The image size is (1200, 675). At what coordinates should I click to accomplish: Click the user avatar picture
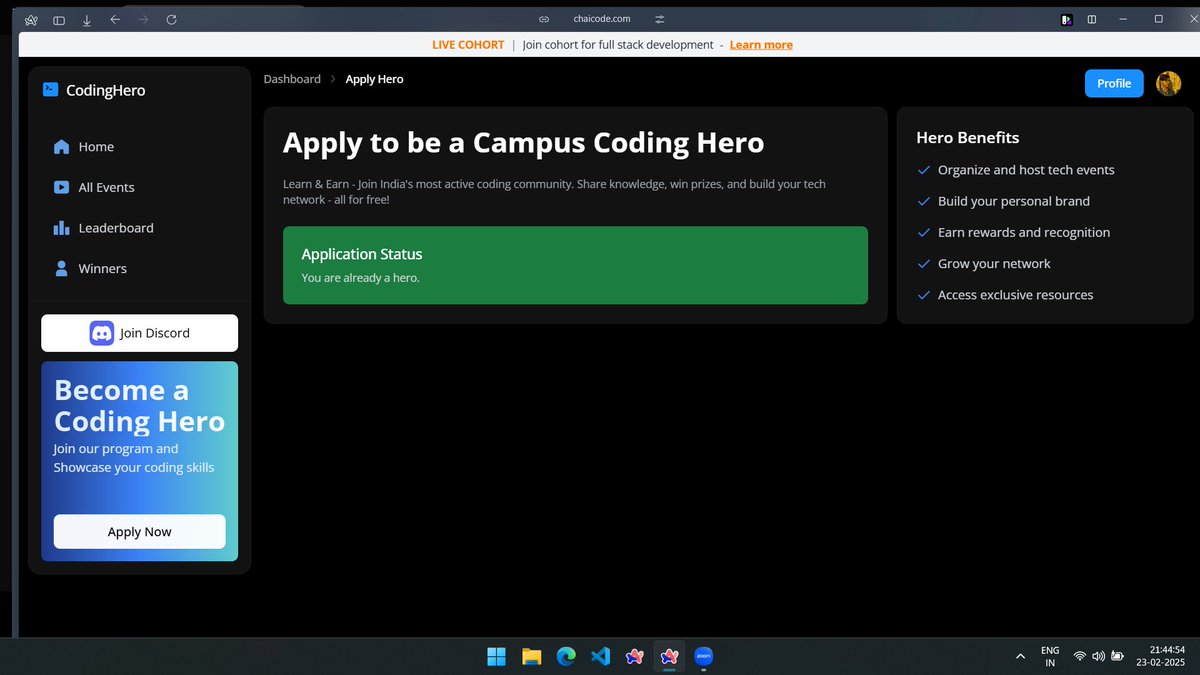click(x=1168, y=83)
